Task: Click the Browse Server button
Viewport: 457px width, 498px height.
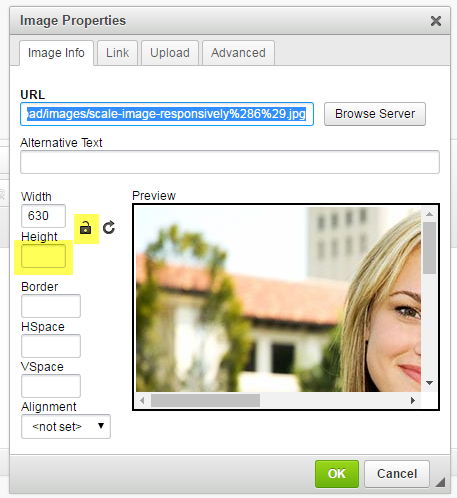Action: [375, 114]
